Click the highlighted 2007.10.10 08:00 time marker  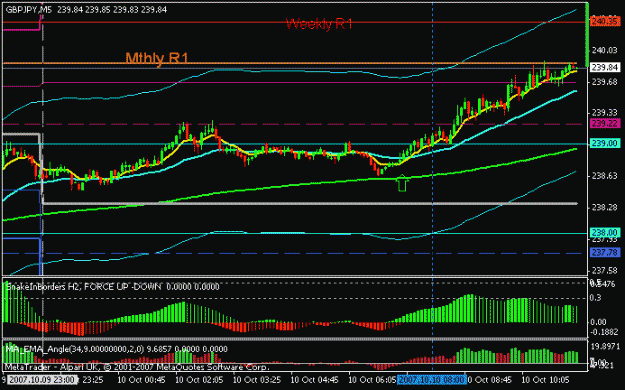coord(433,379)
